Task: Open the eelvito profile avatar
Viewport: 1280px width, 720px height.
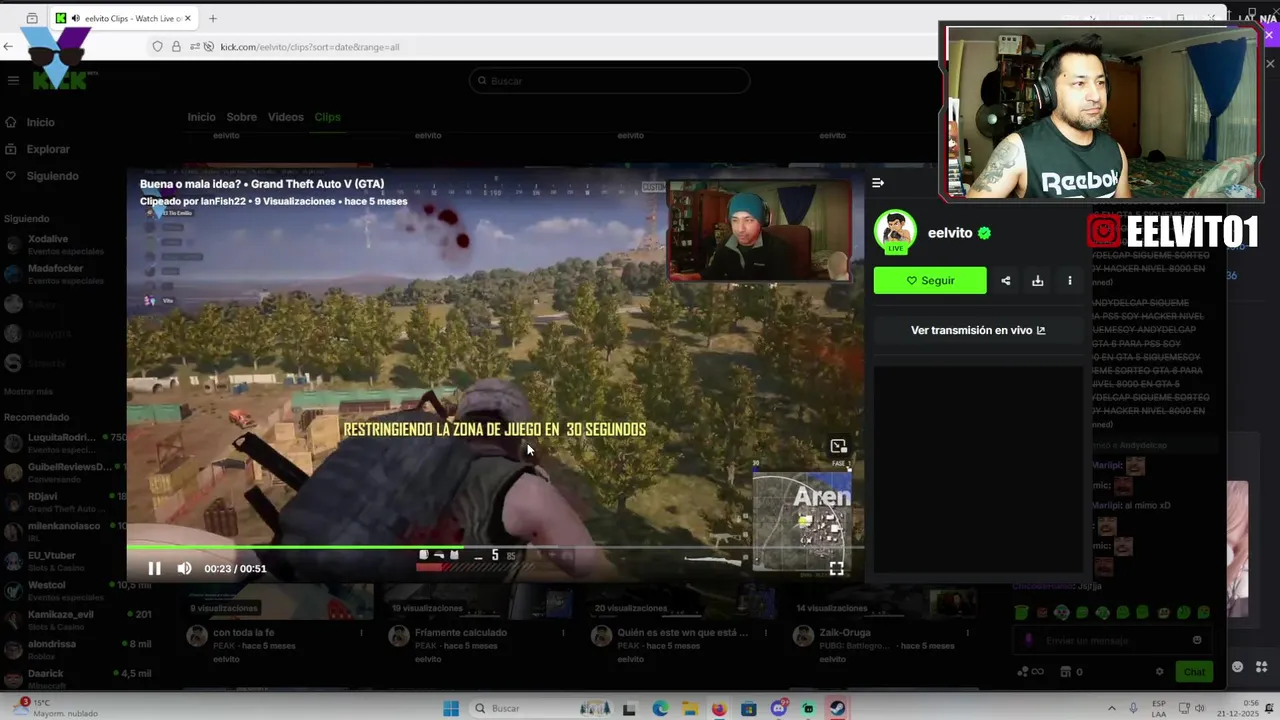Action: [895, 232]
